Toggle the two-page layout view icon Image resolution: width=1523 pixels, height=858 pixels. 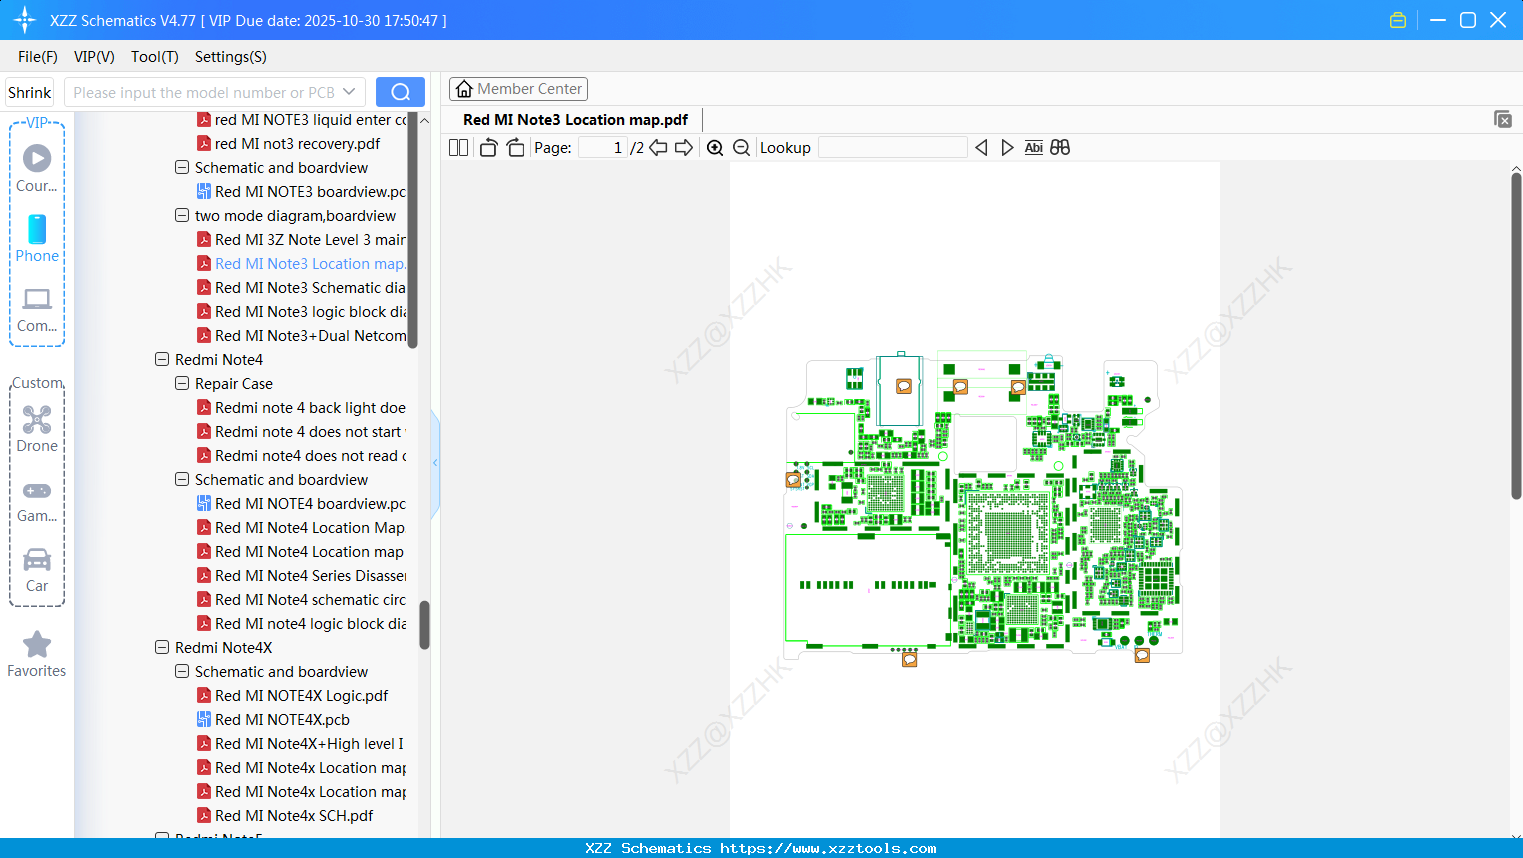(x=459, y=148)
